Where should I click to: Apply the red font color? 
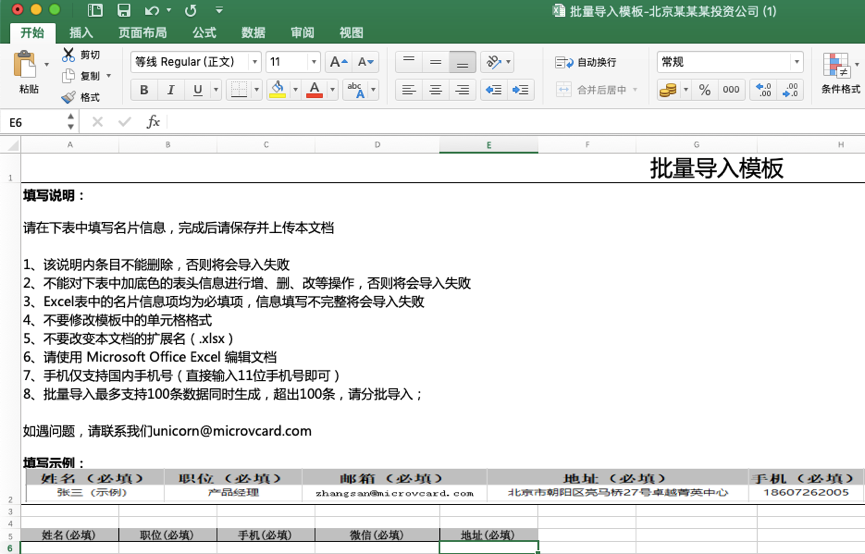[314, 89]
